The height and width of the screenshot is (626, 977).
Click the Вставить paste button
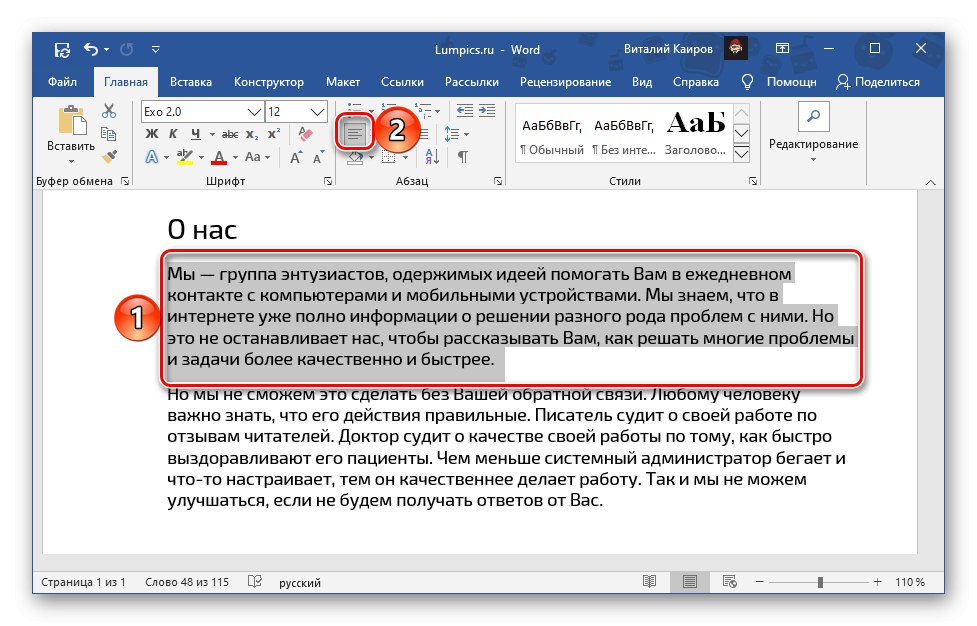tap(71, 128)
